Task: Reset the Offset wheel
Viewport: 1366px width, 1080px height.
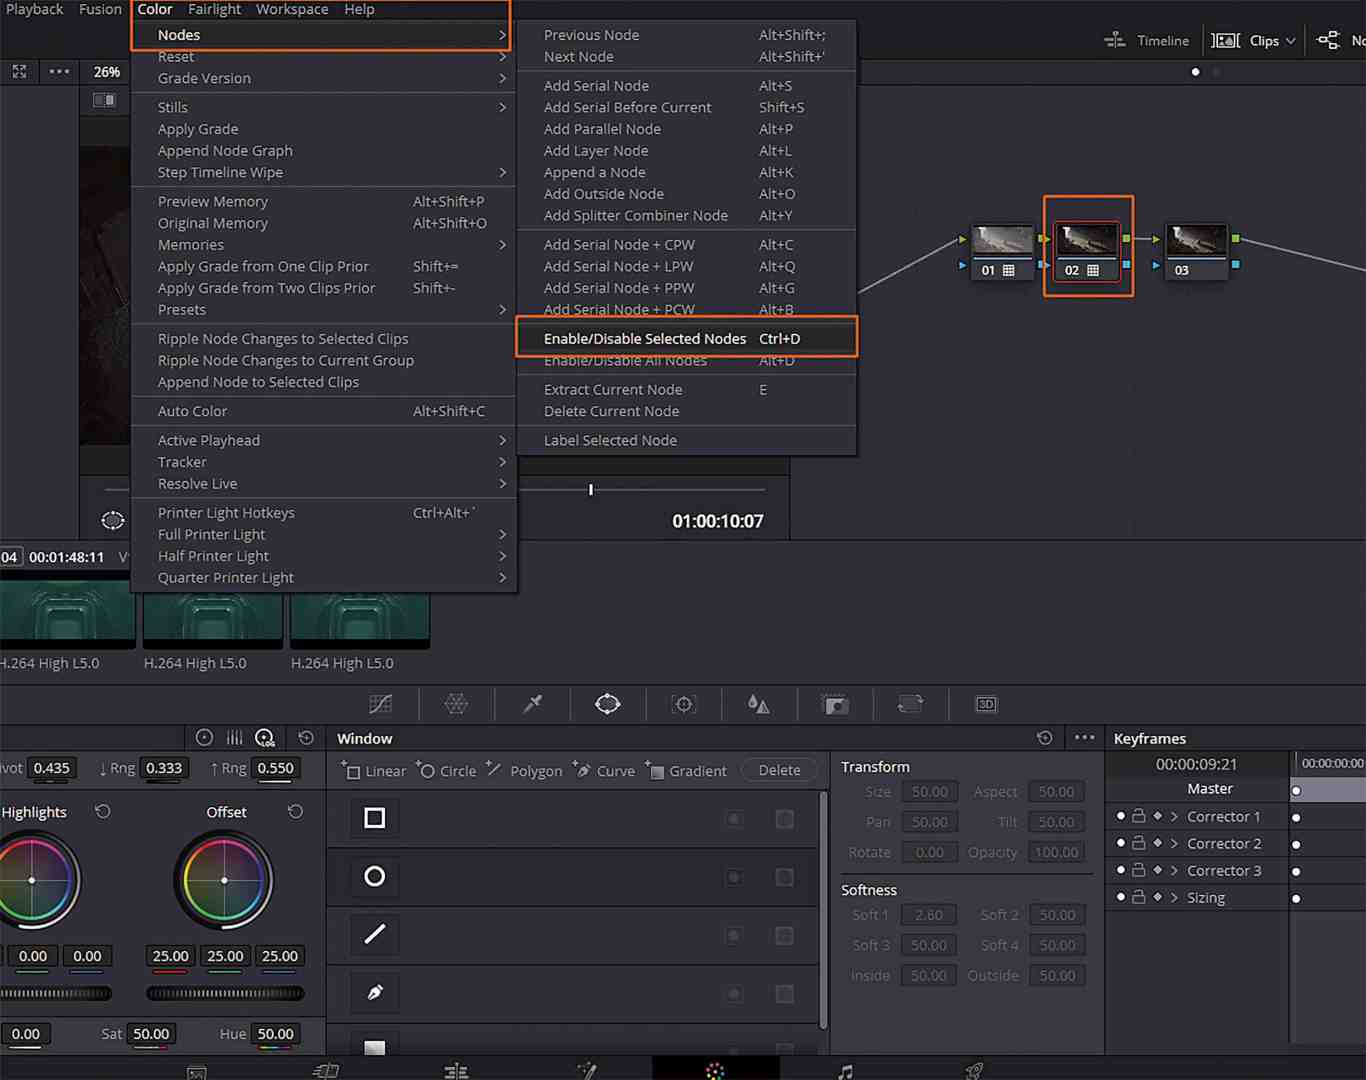Action: click(295, 811)
